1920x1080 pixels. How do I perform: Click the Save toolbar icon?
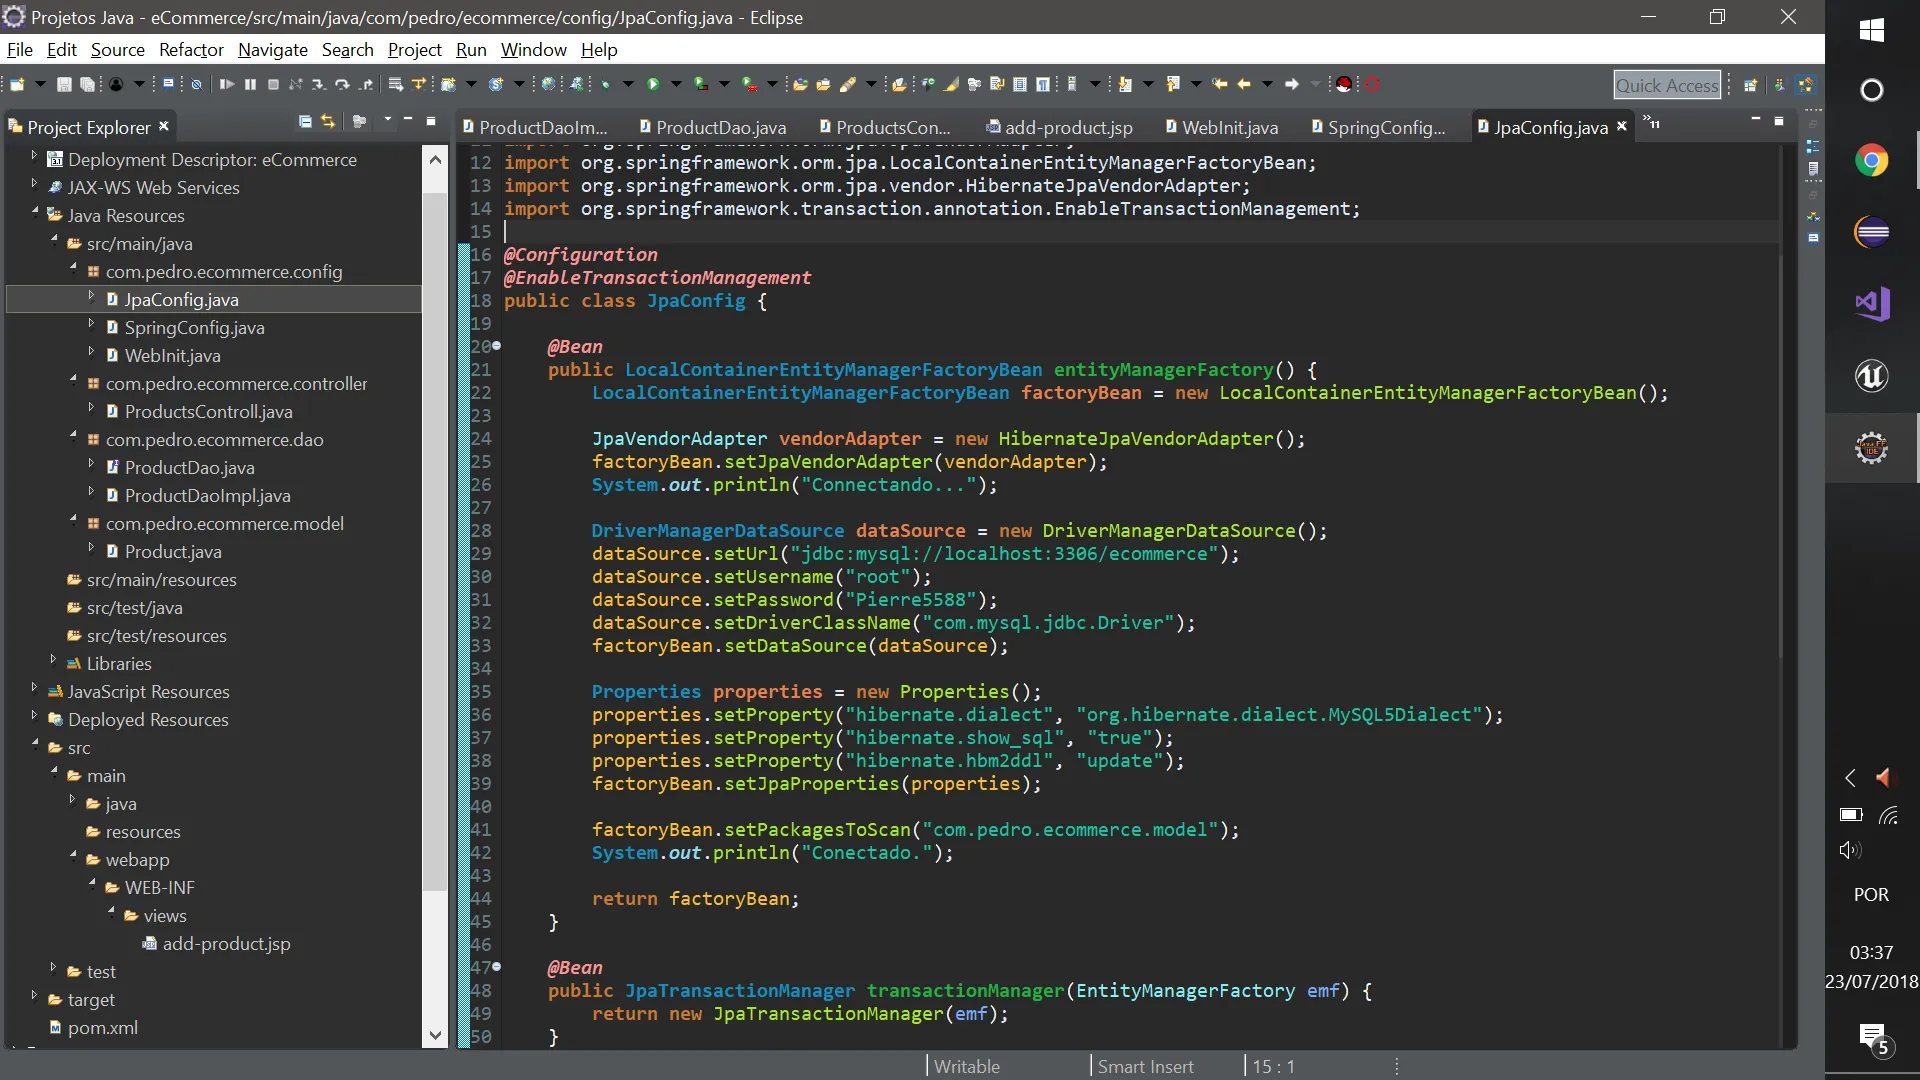[64, 85]
